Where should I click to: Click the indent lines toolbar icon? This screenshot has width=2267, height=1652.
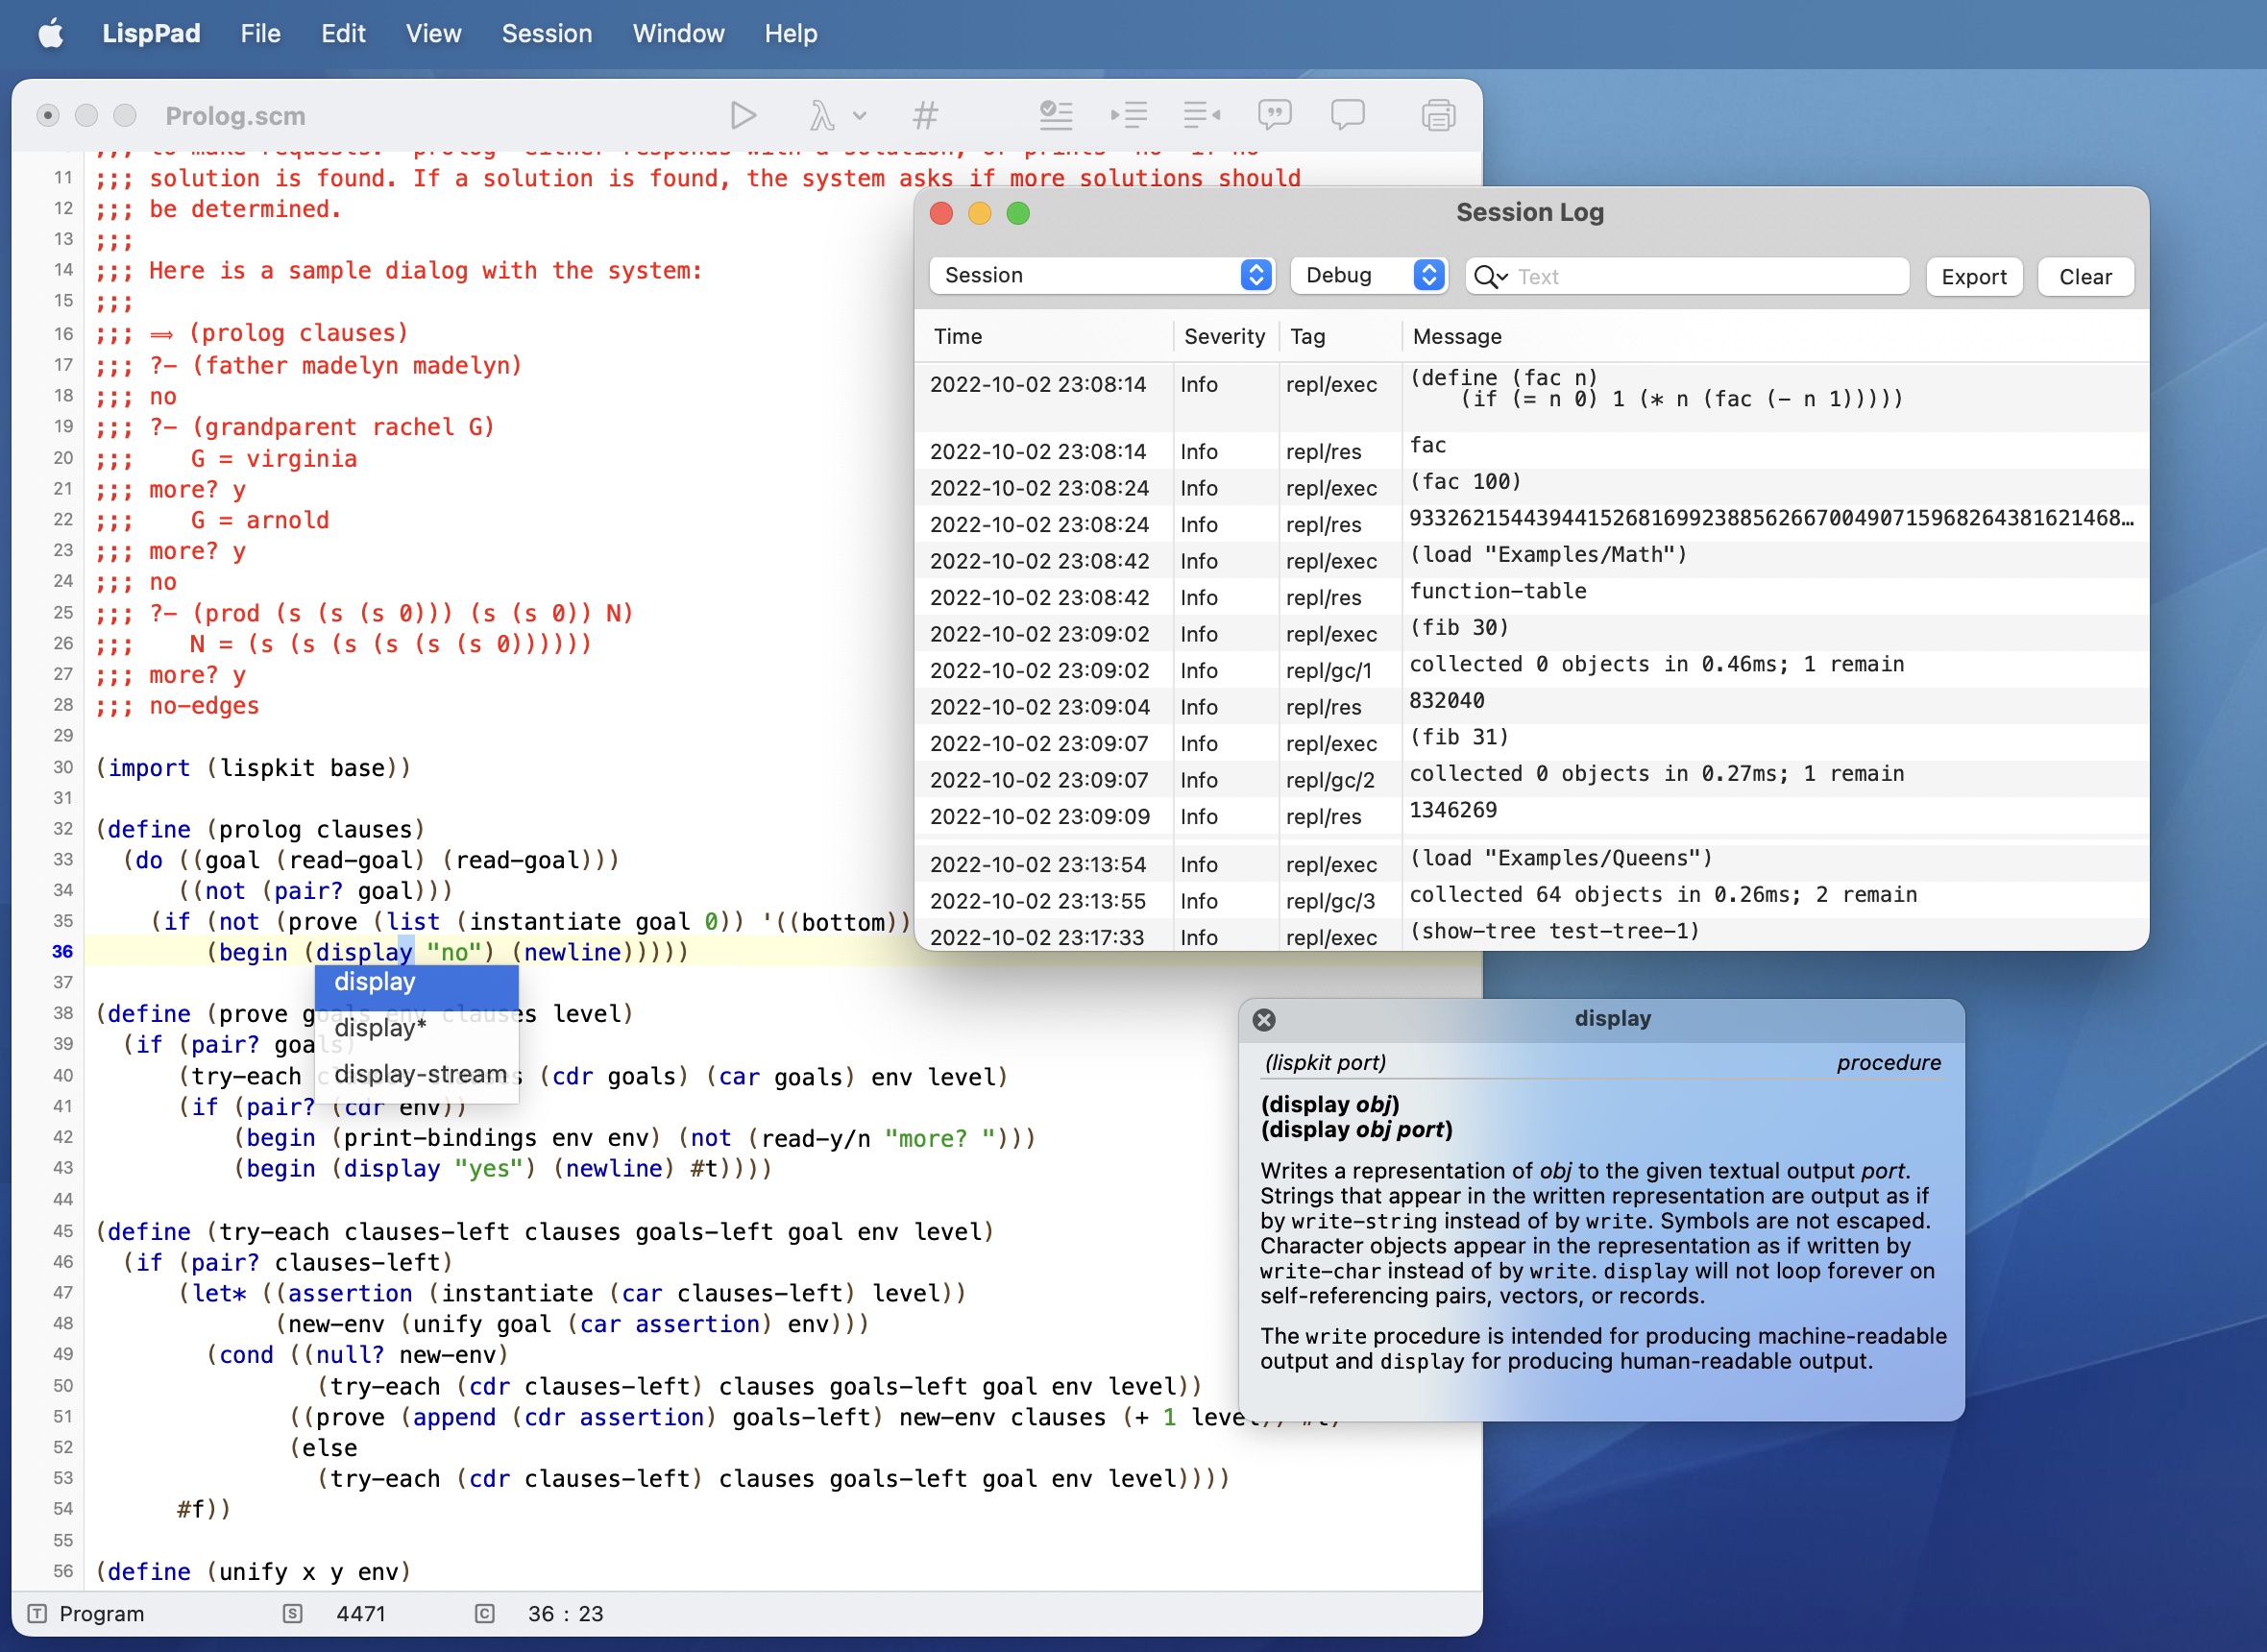(1129, 116)
